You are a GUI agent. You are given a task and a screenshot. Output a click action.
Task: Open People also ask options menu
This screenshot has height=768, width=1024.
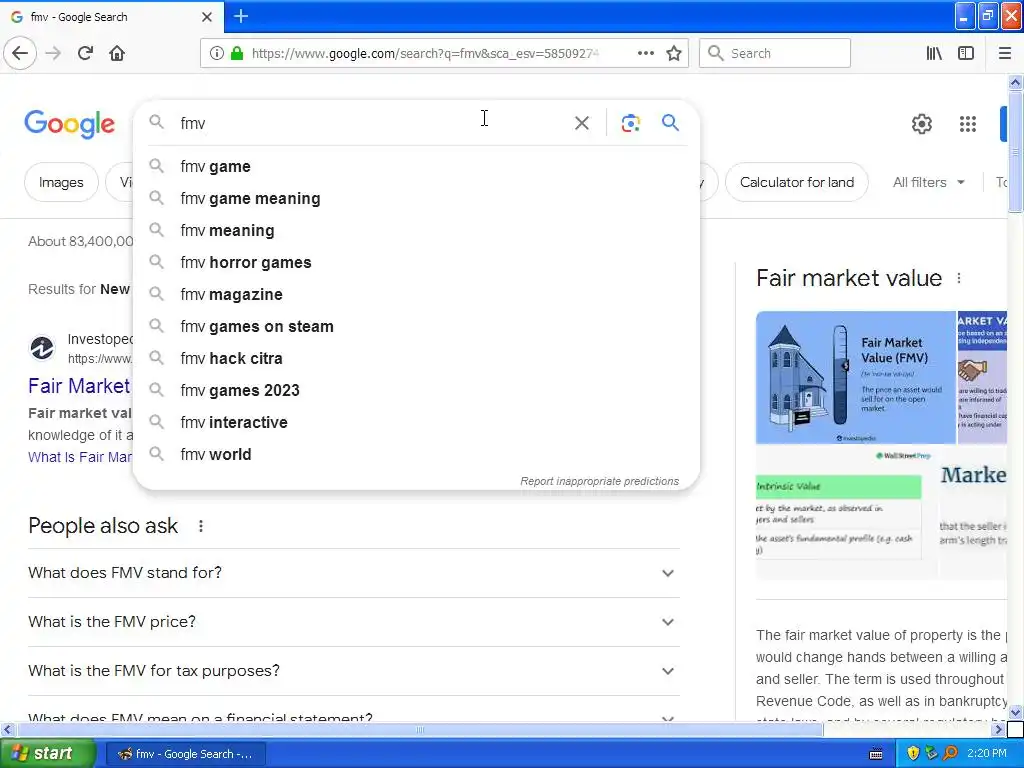click(x=200, y=526)
